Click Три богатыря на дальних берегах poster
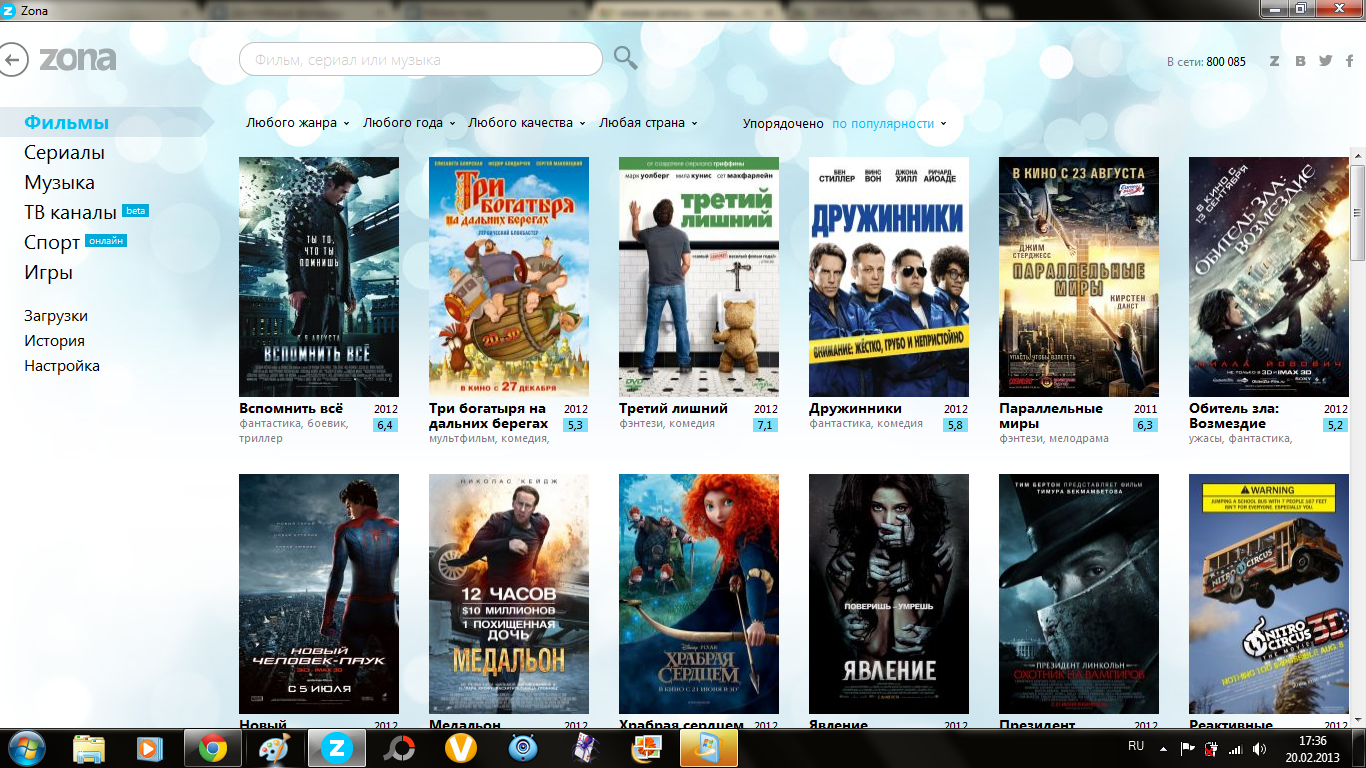 coord(509,277)
